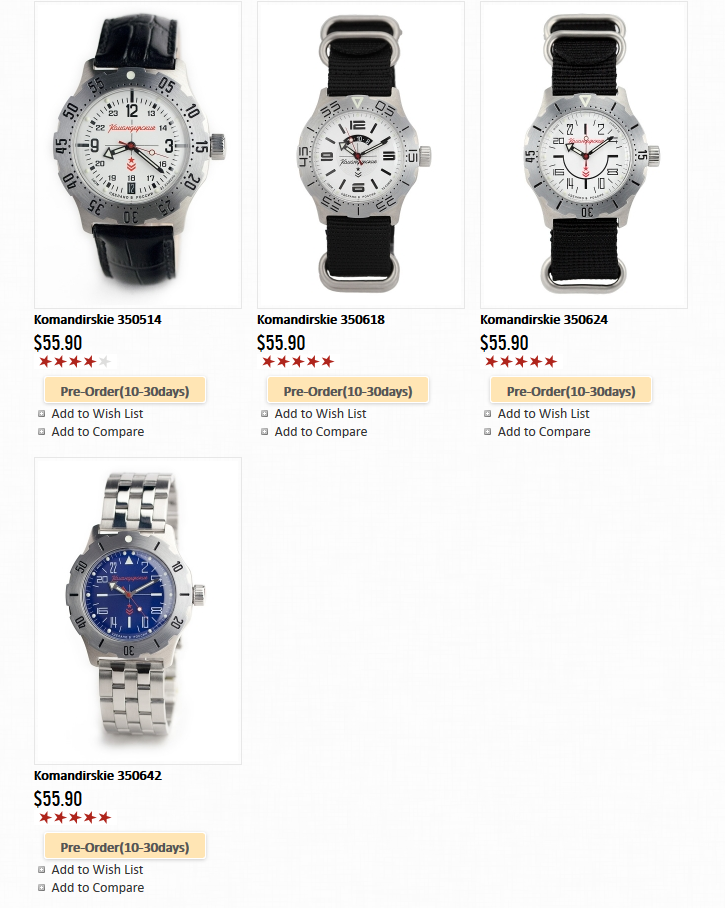The width and height of the screenshot is (725, 908).
Task: Click the star rating of Komandirskie 350618
Action: pos(298,362)
